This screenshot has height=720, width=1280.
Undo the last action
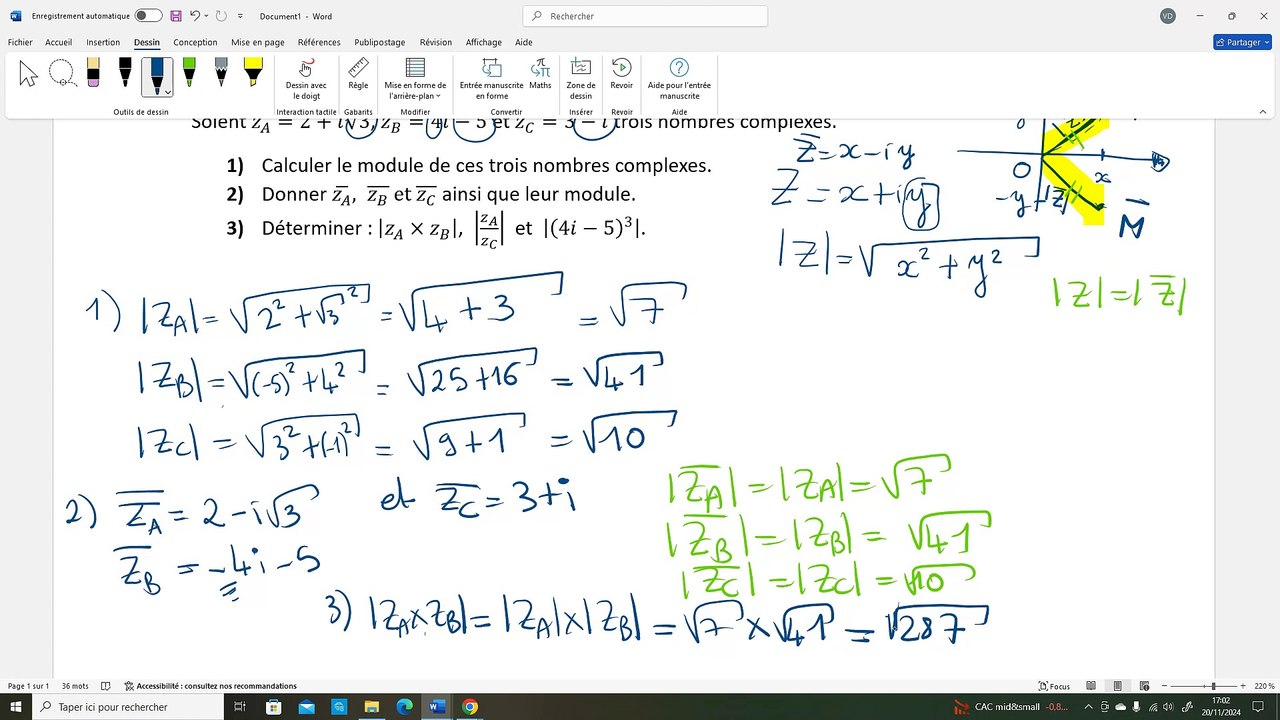point(196,16)
